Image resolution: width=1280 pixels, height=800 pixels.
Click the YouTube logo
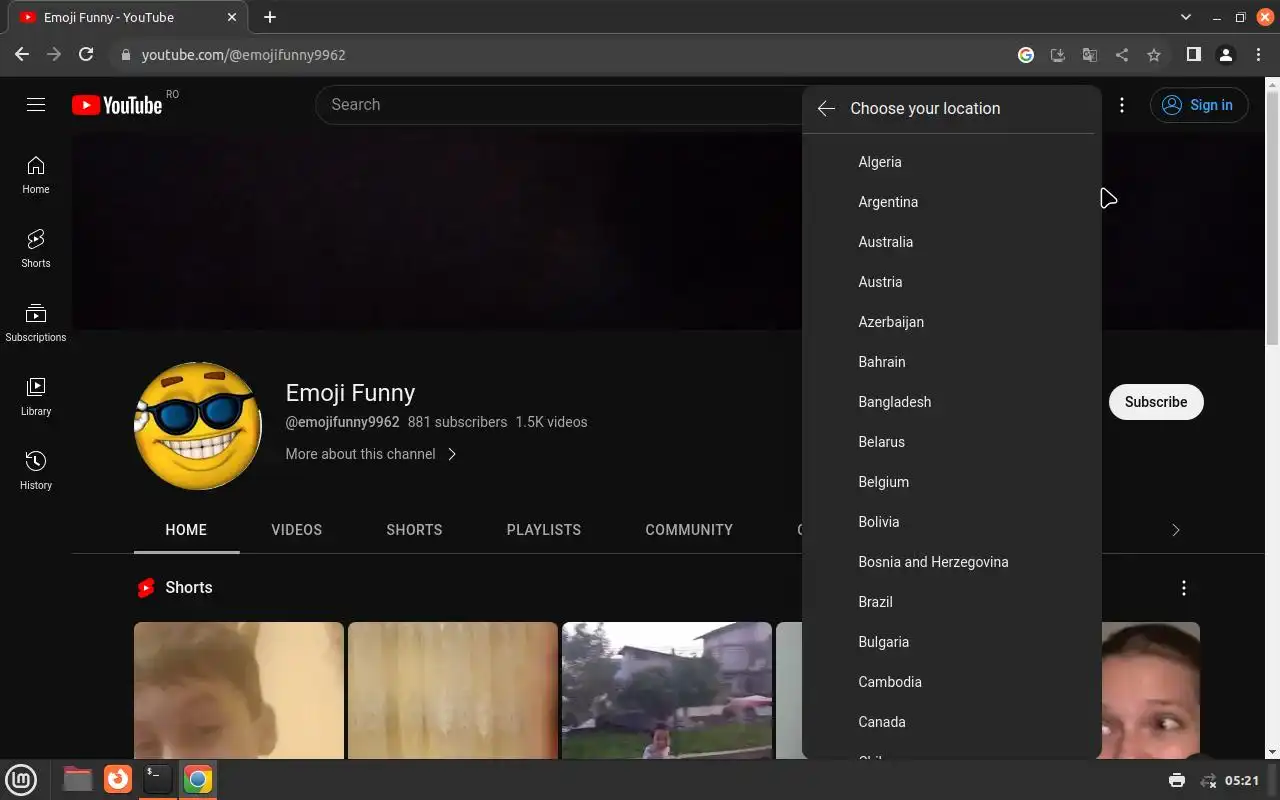click(117, 105)
